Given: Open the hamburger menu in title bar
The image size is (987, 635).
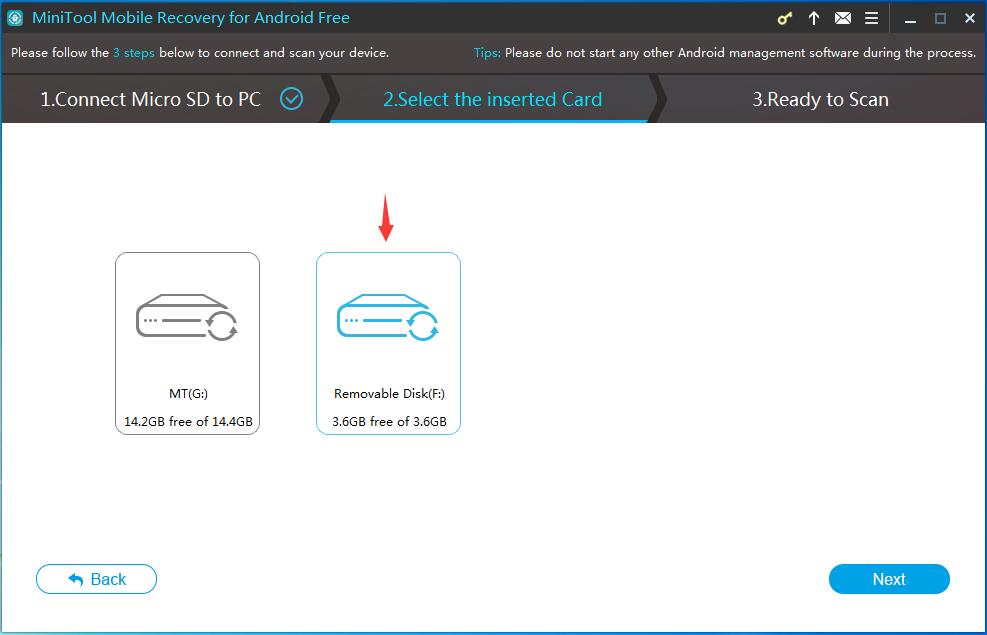Looking at the screenshot, I should [871, 18].
